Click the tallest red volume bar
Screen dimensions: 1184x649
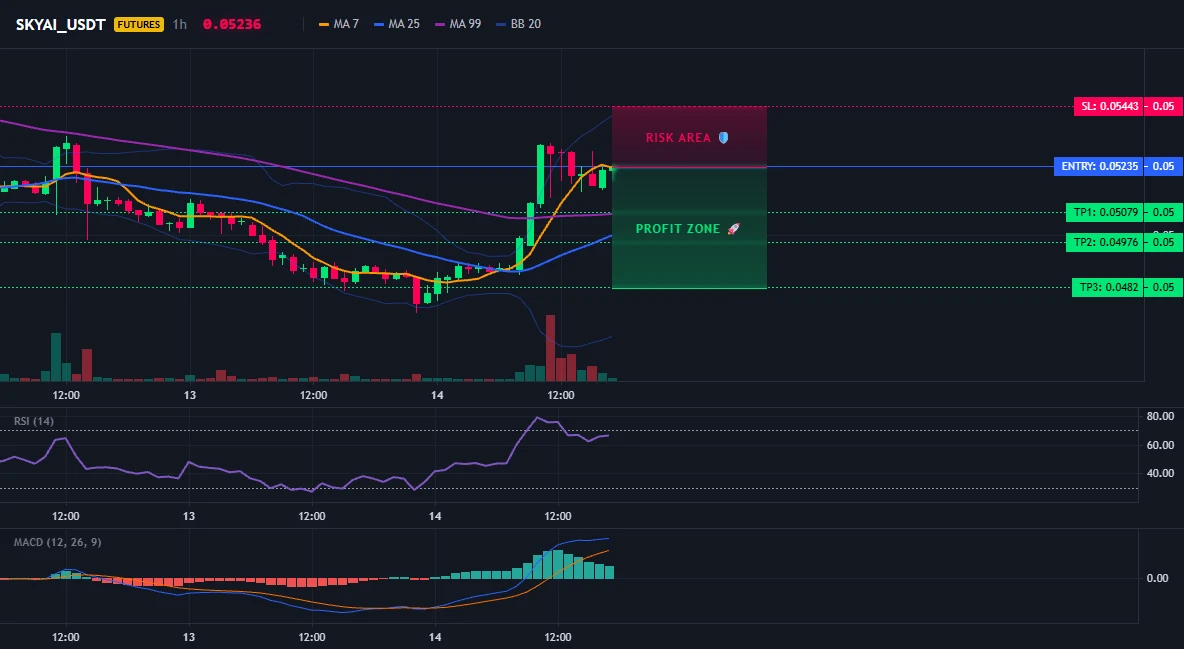(550, 348)
